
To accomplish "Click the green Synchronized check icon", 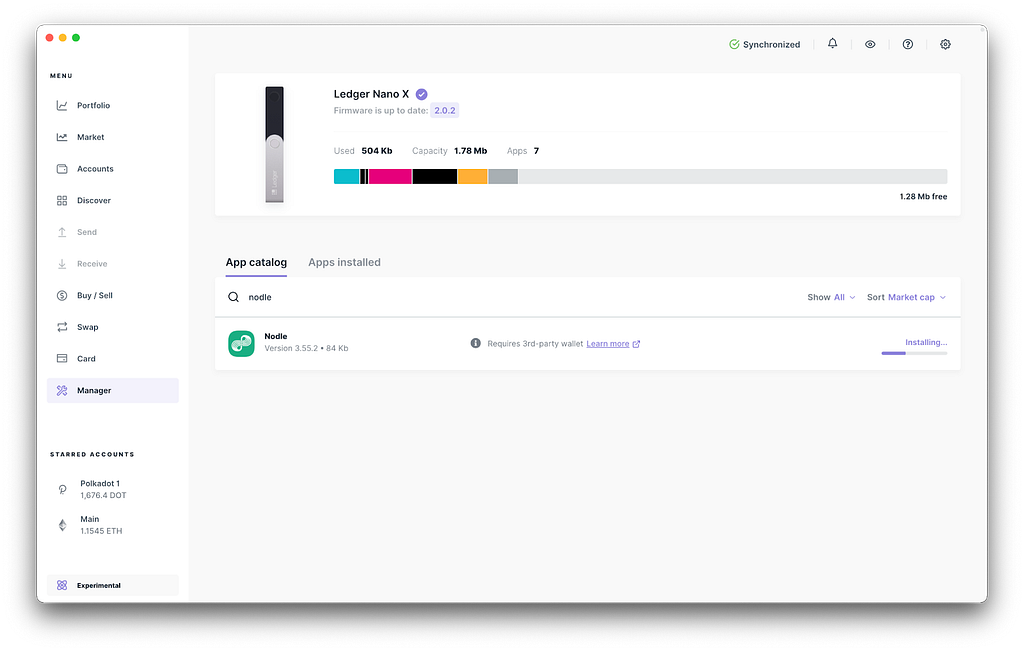I will tap(734, 44).
